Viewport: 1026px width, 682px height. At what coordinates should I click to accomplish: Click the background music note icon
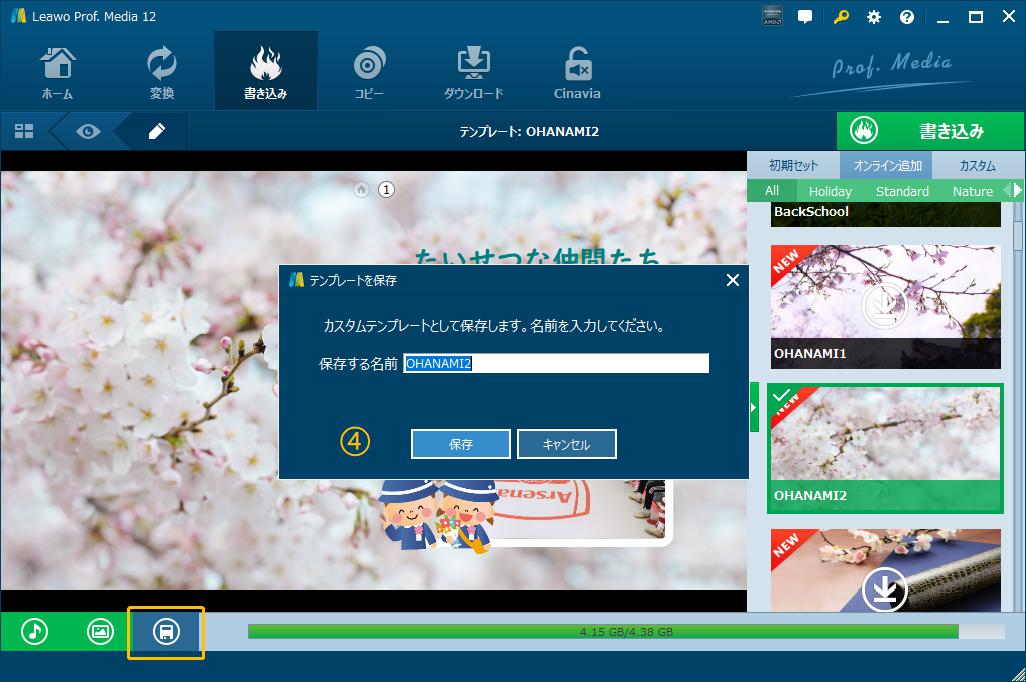coord(35,632)
